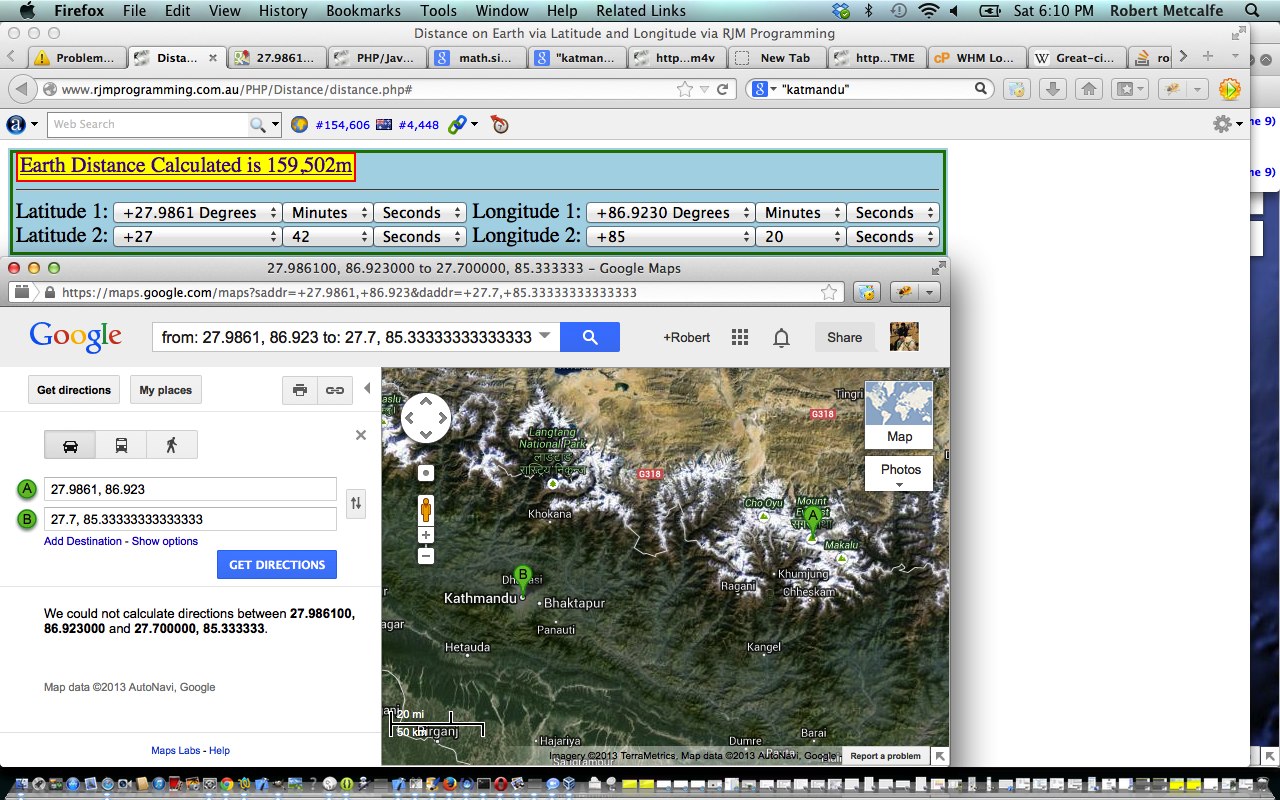Click Show options link
1280x800 pixels.
[x=165, y=541]
